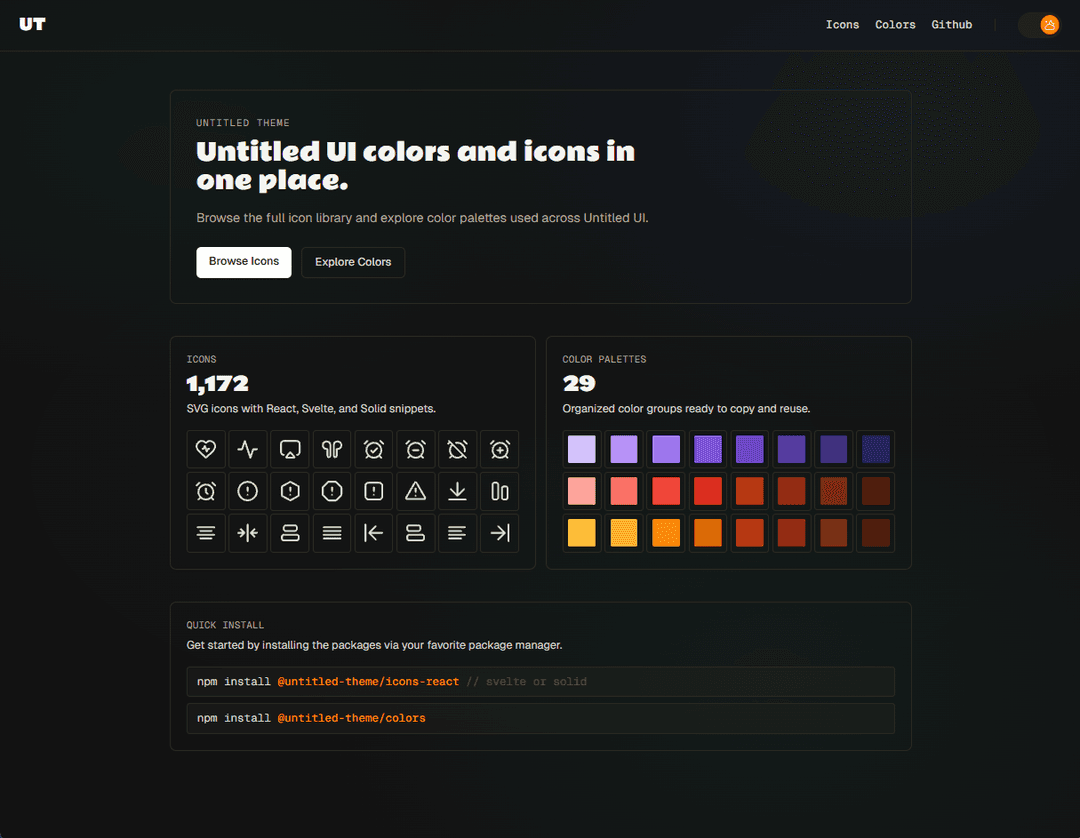Pick the AirPods earbuds icon
Image resolution: width=1080 pixels, height=838 pixels.
(332, 450)
